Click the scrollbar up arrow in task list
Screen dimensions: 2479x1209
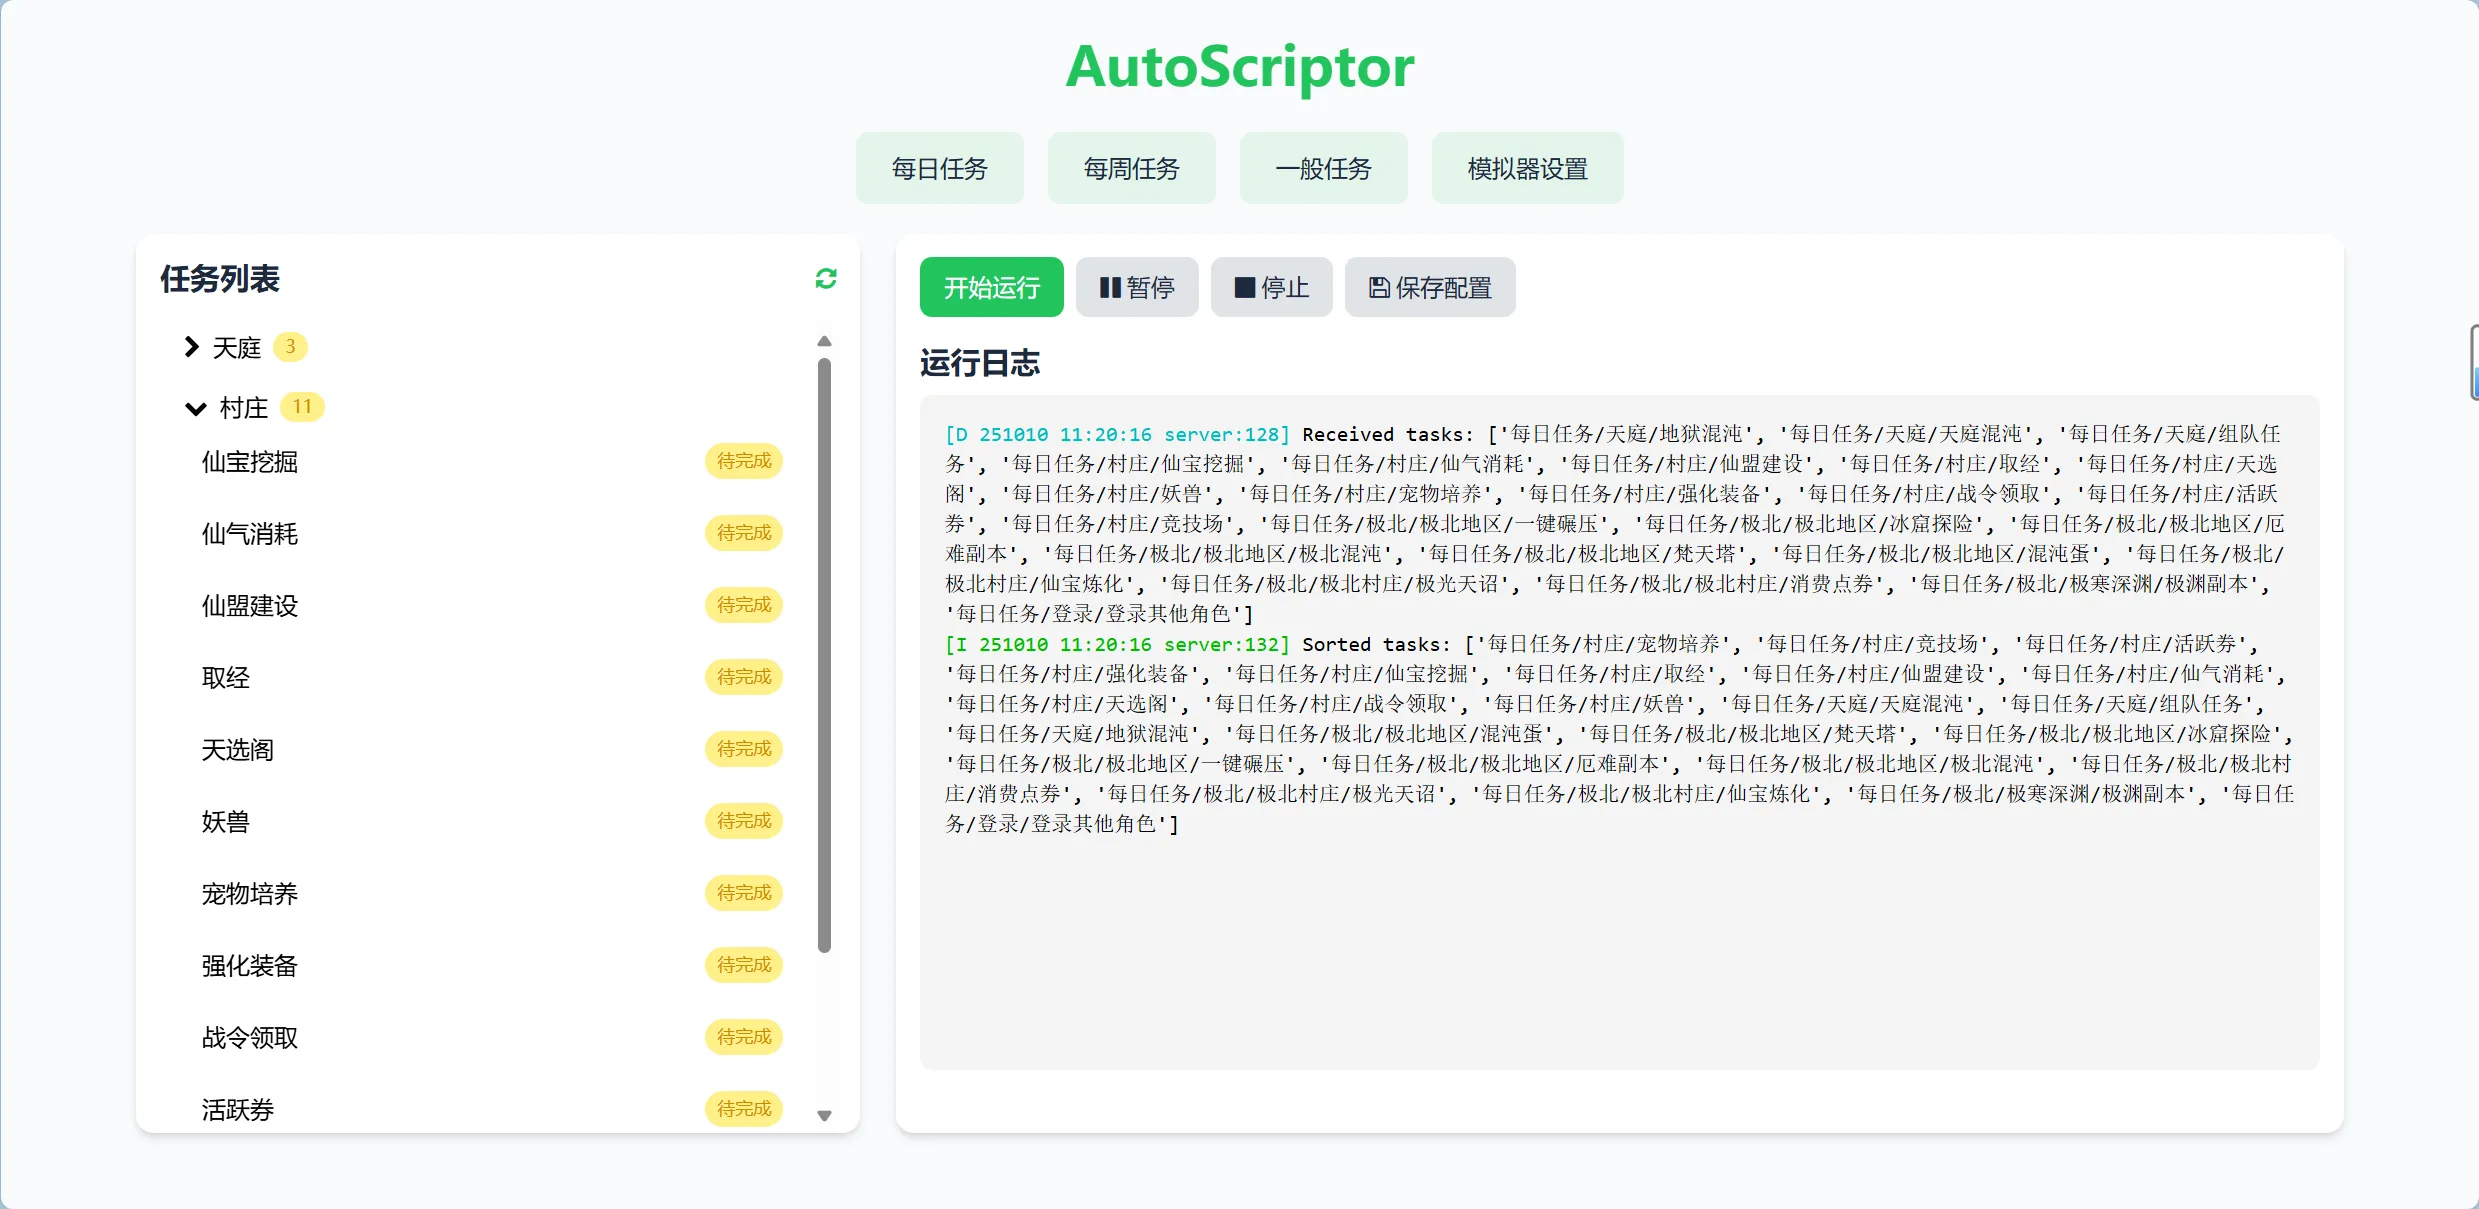click(824, 341)
